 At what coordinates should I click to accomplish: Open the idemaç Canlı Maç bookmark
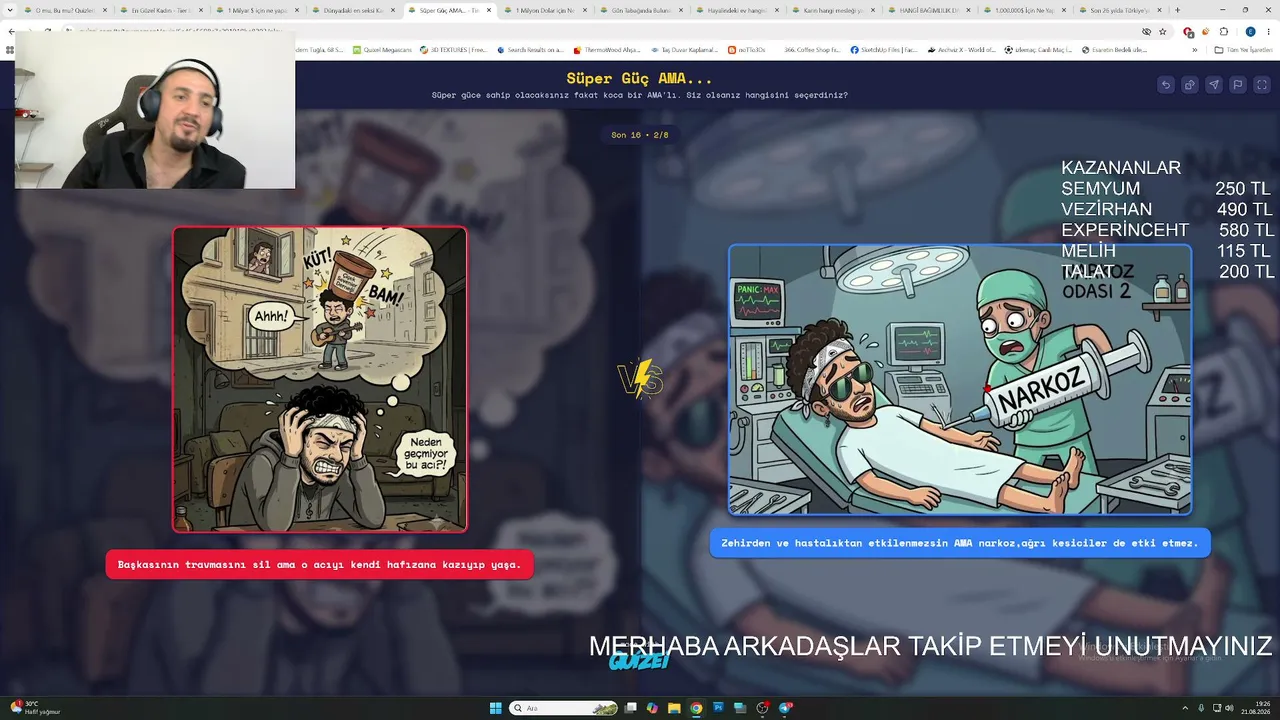[1038, 50]
